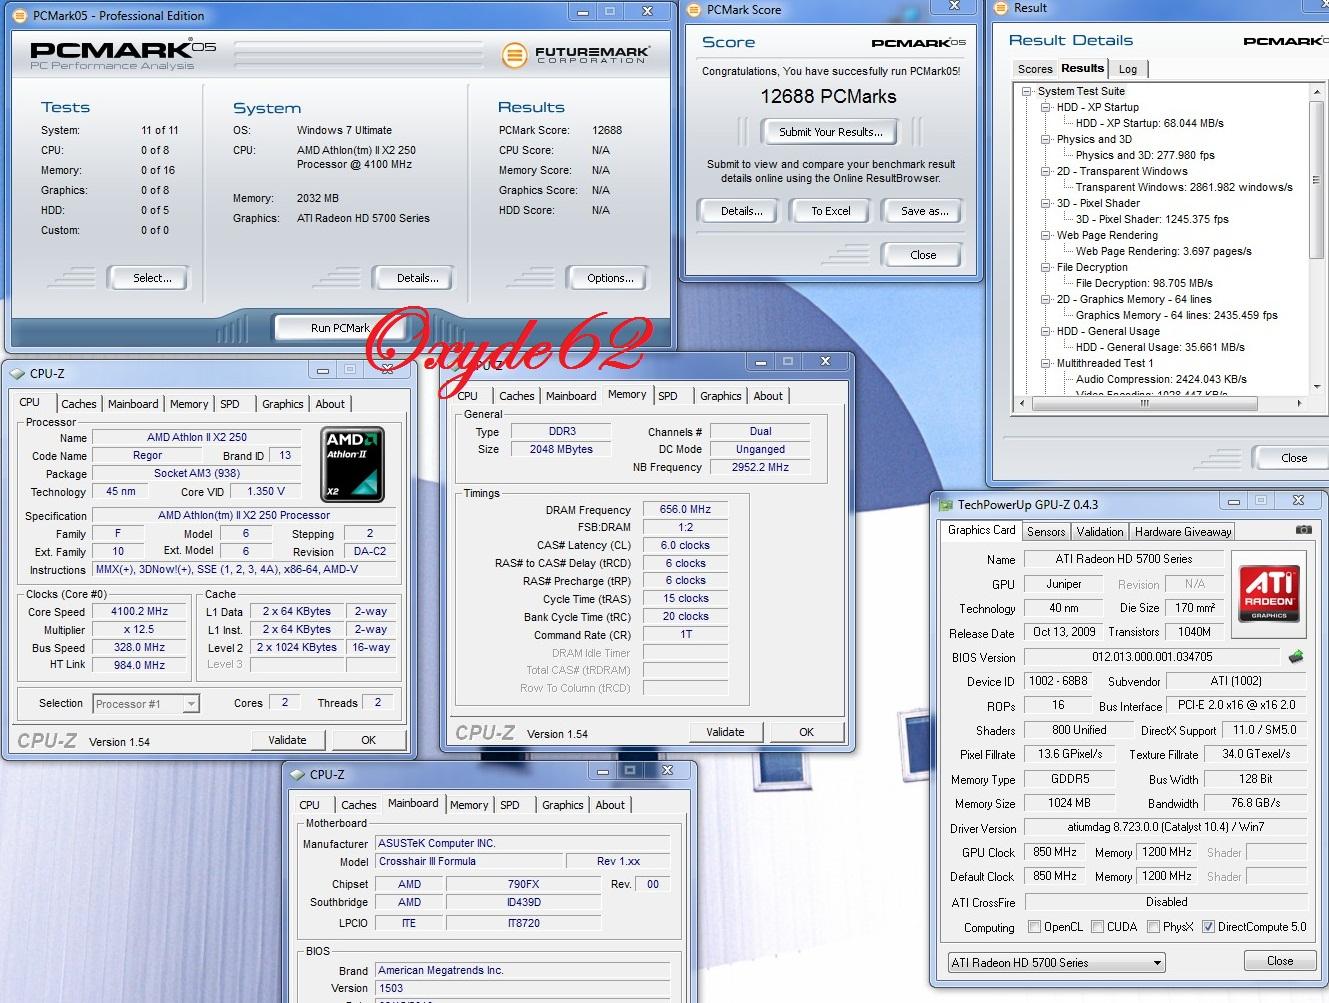Click CPU-Z title icon of the CPU tab window
The image size is (1329, 1003).
tap(17, 374)
